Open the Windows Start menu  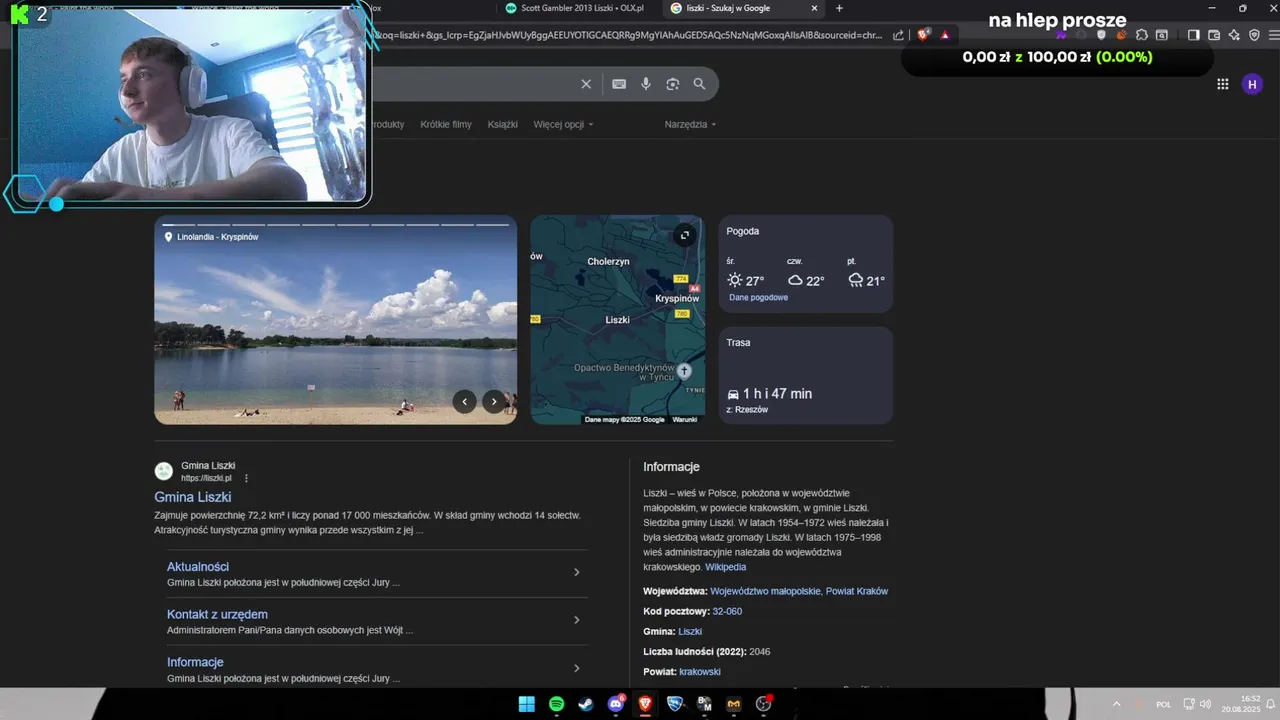pyautogui.click(x=526, y=704)
